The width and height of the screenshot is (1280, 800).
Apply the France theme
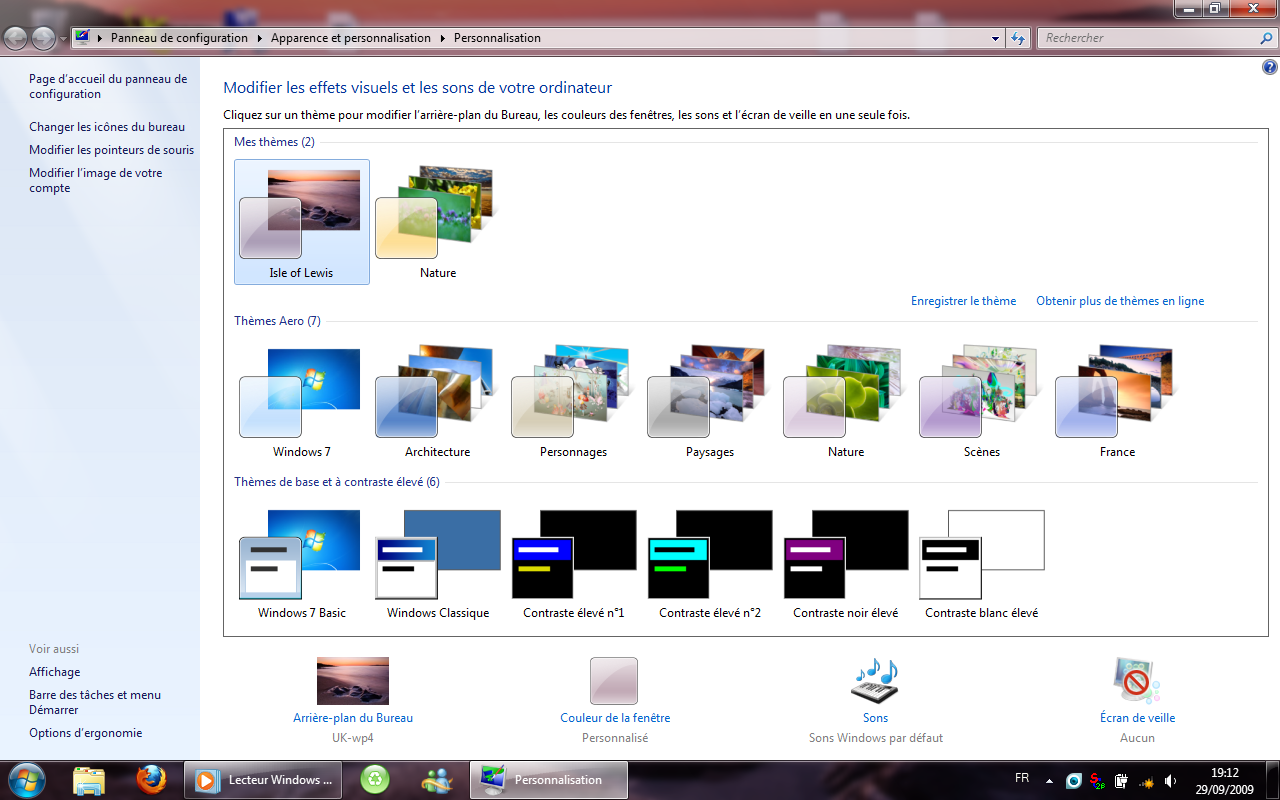point(1117,402)
